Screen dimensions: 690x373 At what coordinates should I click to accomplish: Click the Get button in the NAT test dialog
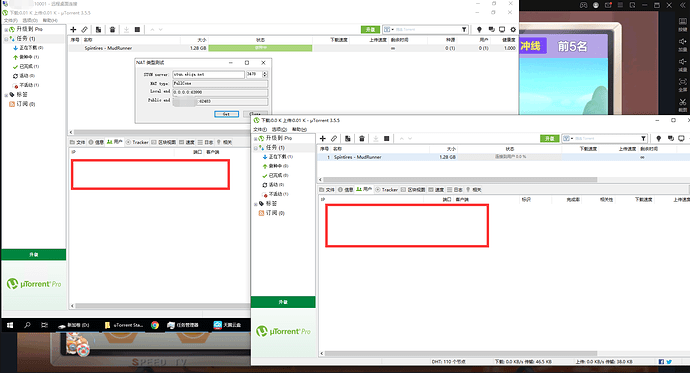coord(226,114)
